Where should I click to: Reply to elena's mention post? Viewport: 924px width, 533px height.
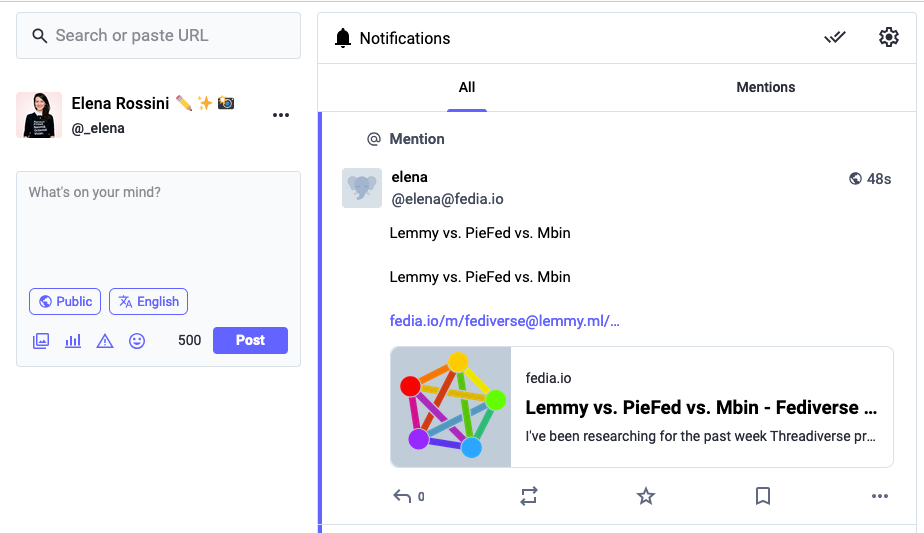coord(403,496)
